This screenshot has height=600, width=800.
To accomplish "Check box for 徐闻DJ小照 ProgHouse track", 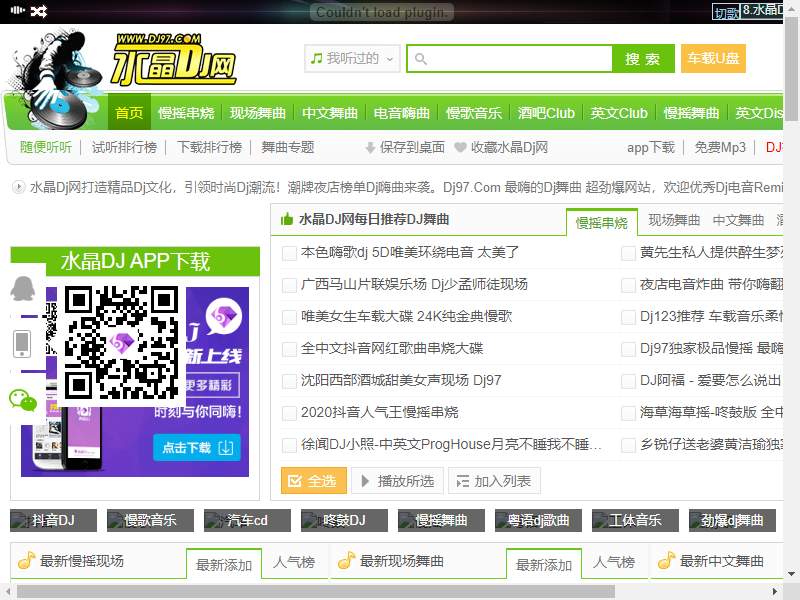I will pos(289,445).
